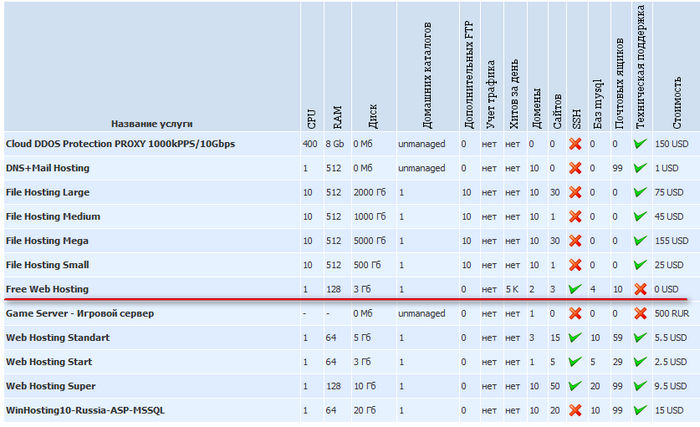
Task: Select DNS+Mail Hosting service name
Action: [x=47, y=168]
